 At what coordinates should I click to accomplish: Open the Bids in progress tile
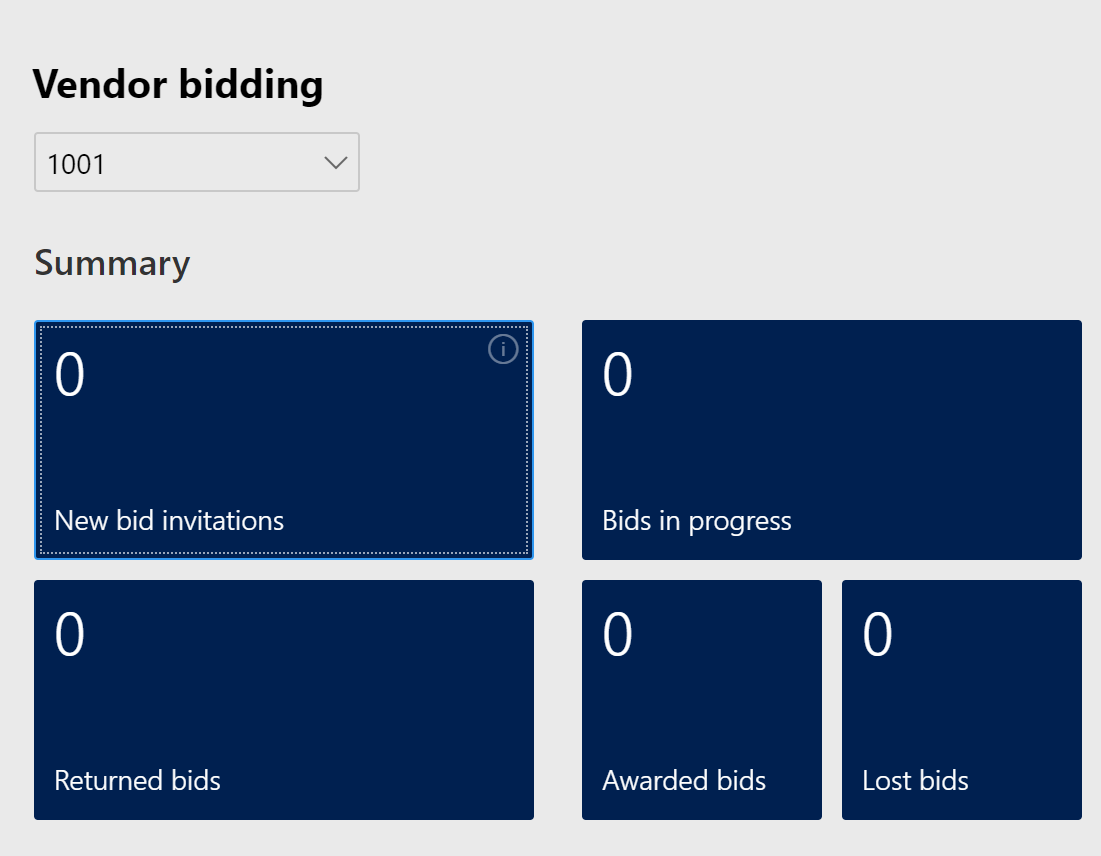831,440
